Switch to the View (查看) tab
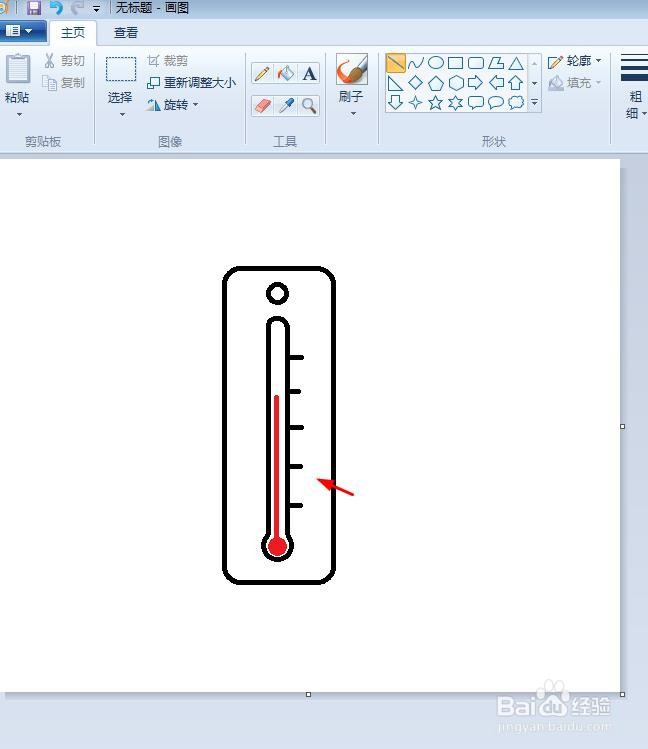 click(126, 32)
